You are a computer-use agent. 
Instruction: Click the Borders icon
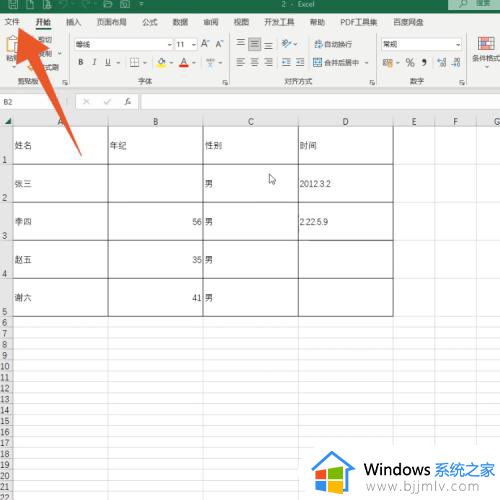134,62
